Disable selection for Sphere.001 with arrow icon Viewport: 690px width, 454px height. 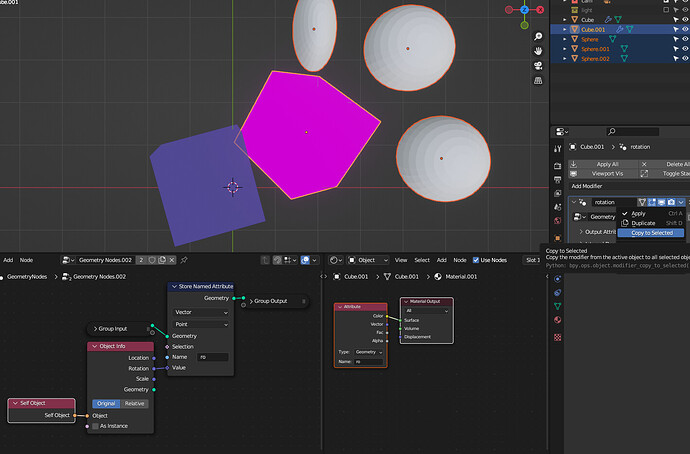[x=675, y=49]
